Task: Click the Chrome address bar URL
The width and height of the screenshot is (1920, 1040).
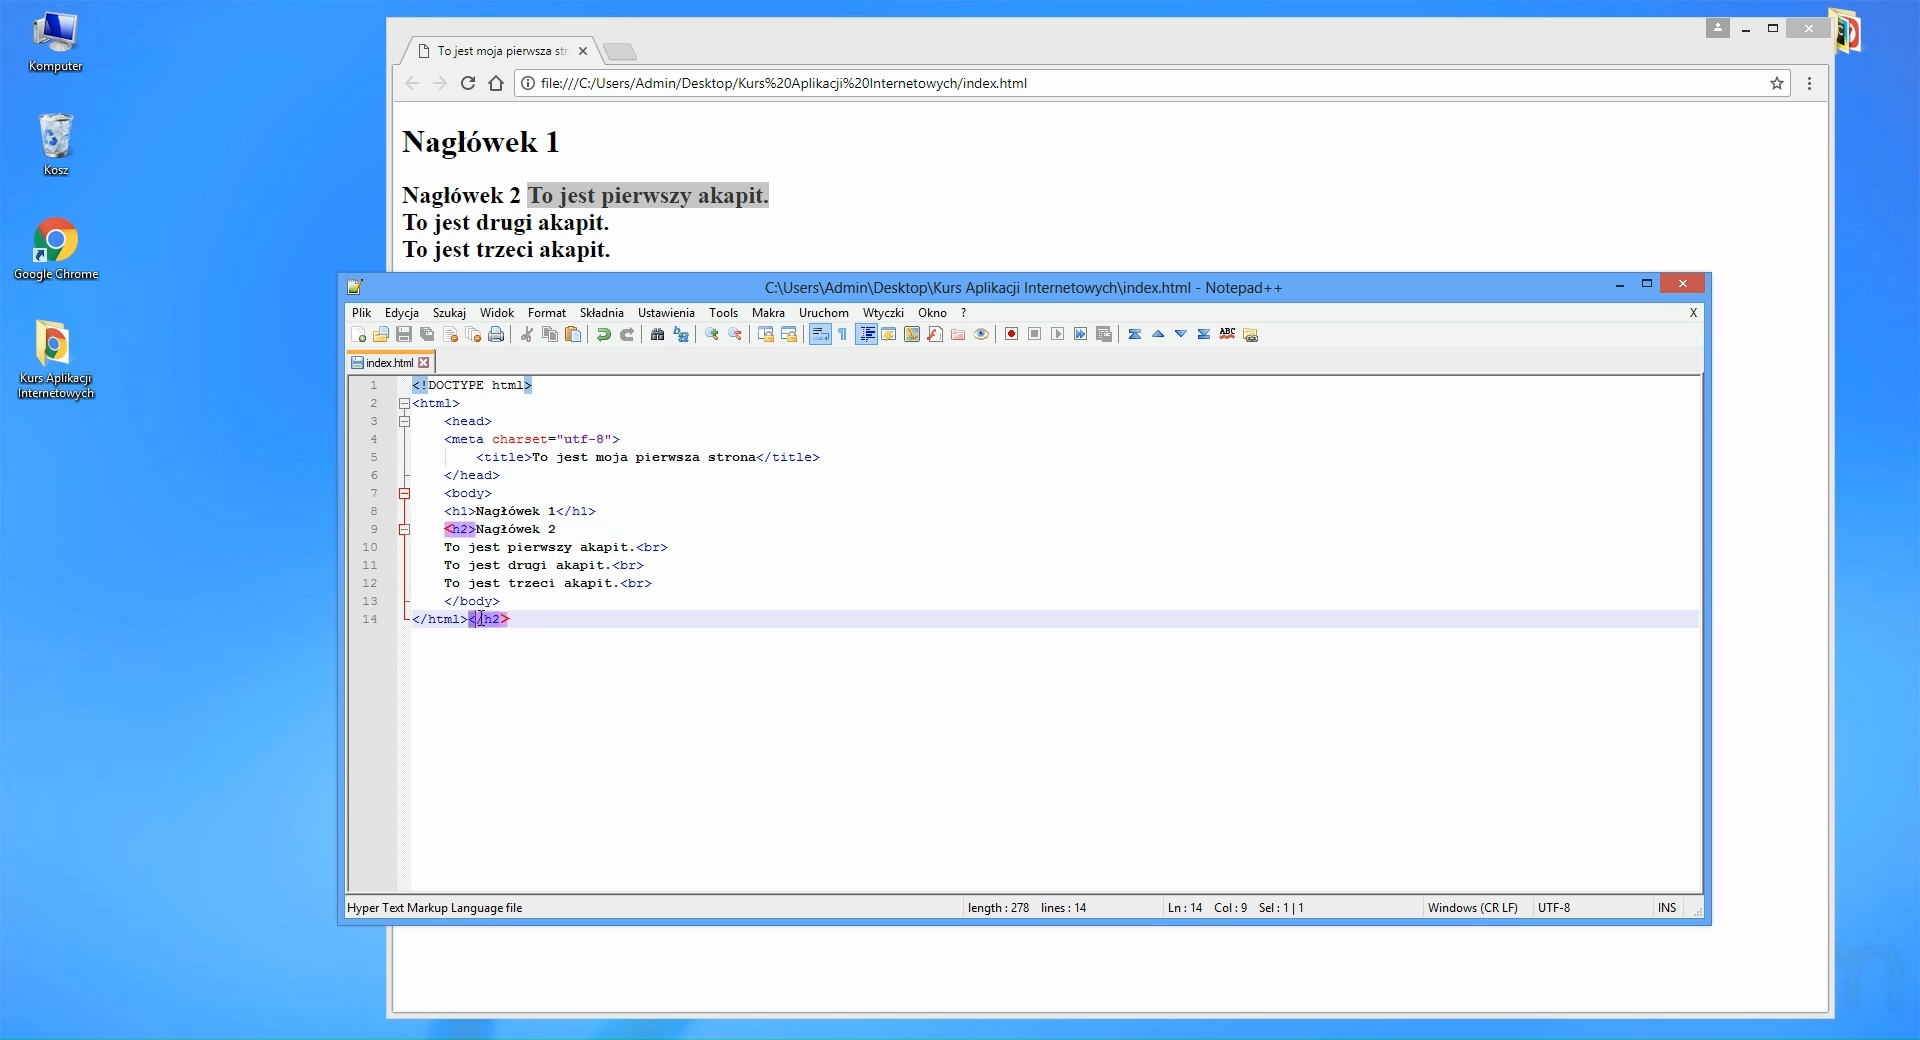Action: [783, 84]
